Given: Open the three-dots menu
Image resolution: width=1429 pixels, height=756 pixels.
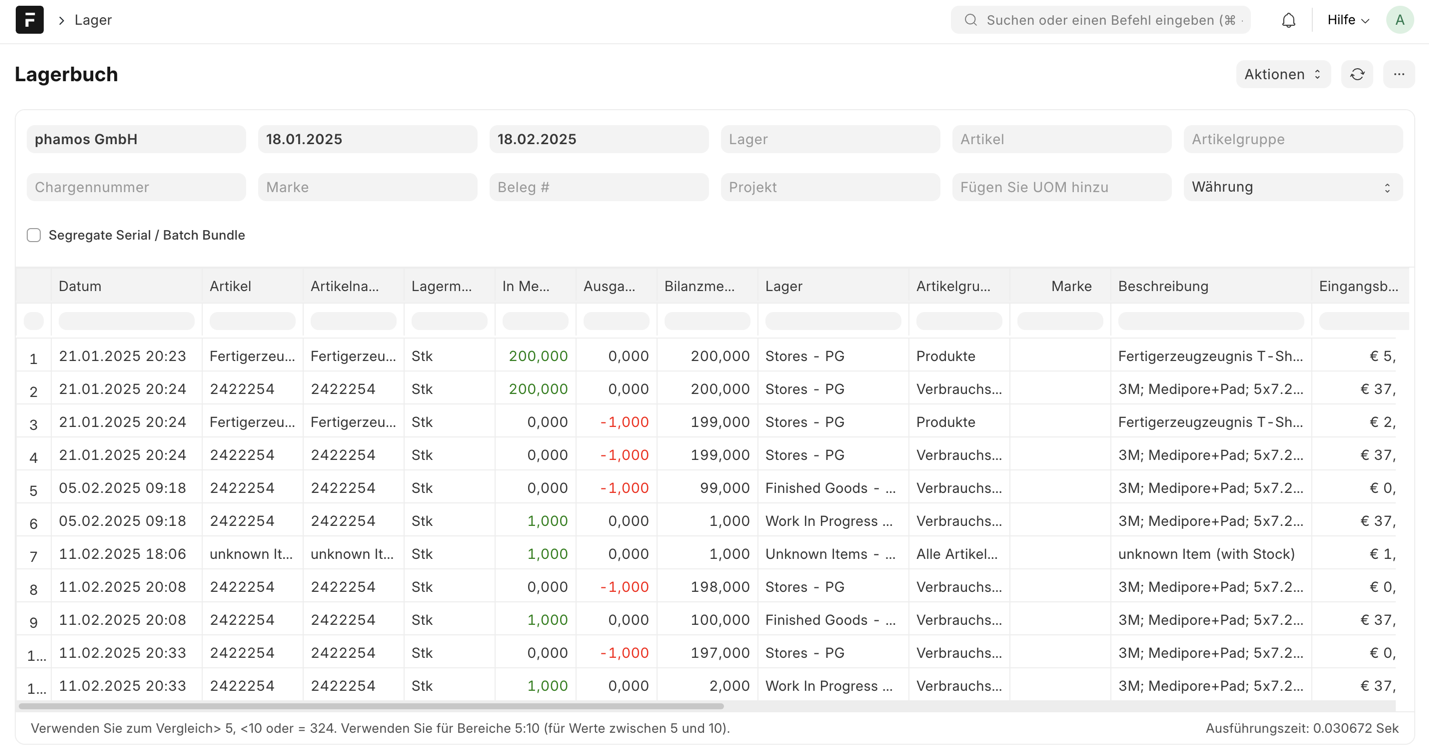Looking at the screenshot, I should (1399, 74).
